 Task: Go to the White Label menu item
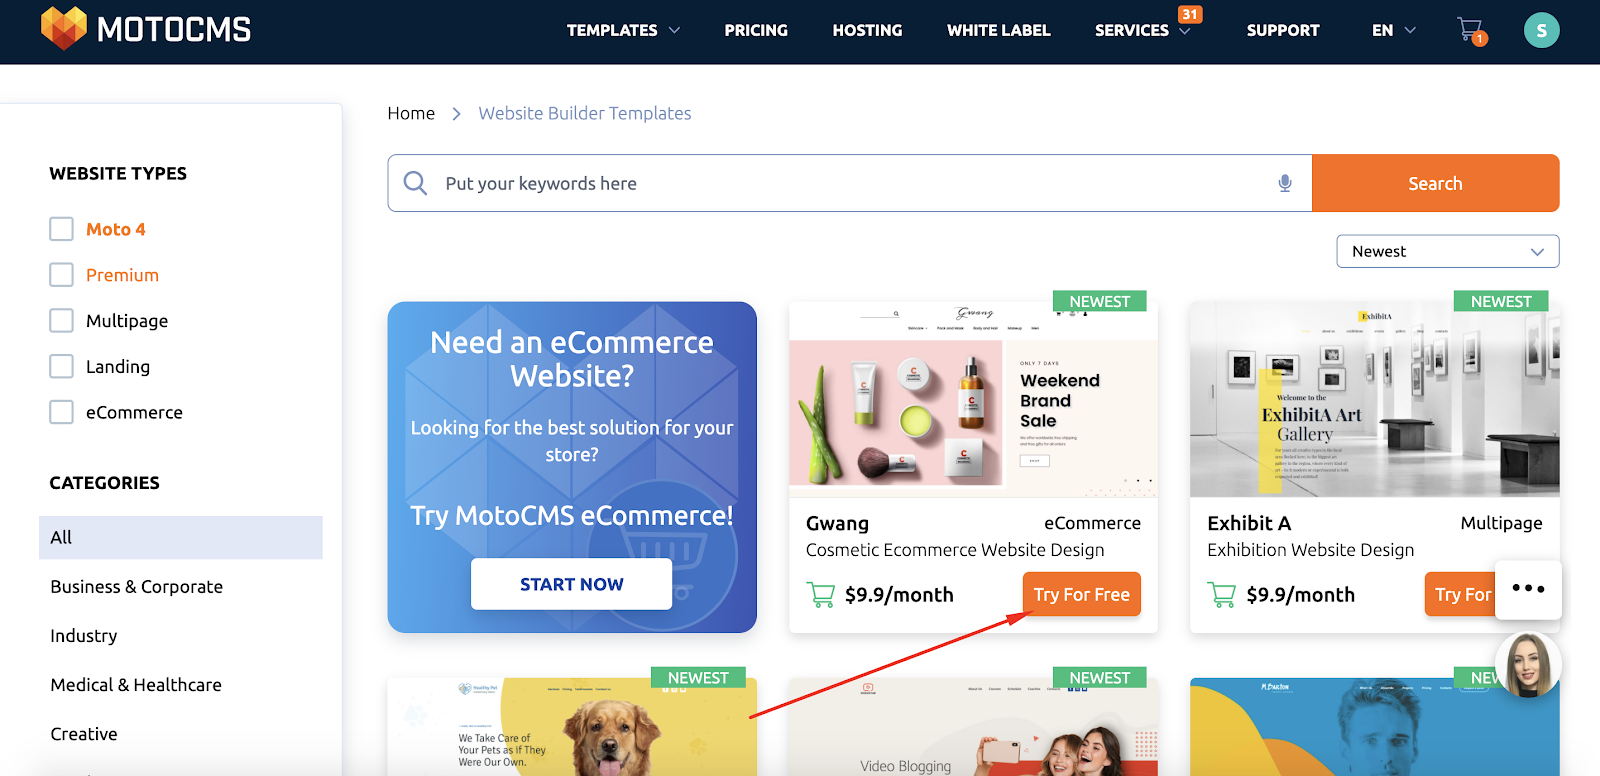[998, 30]
